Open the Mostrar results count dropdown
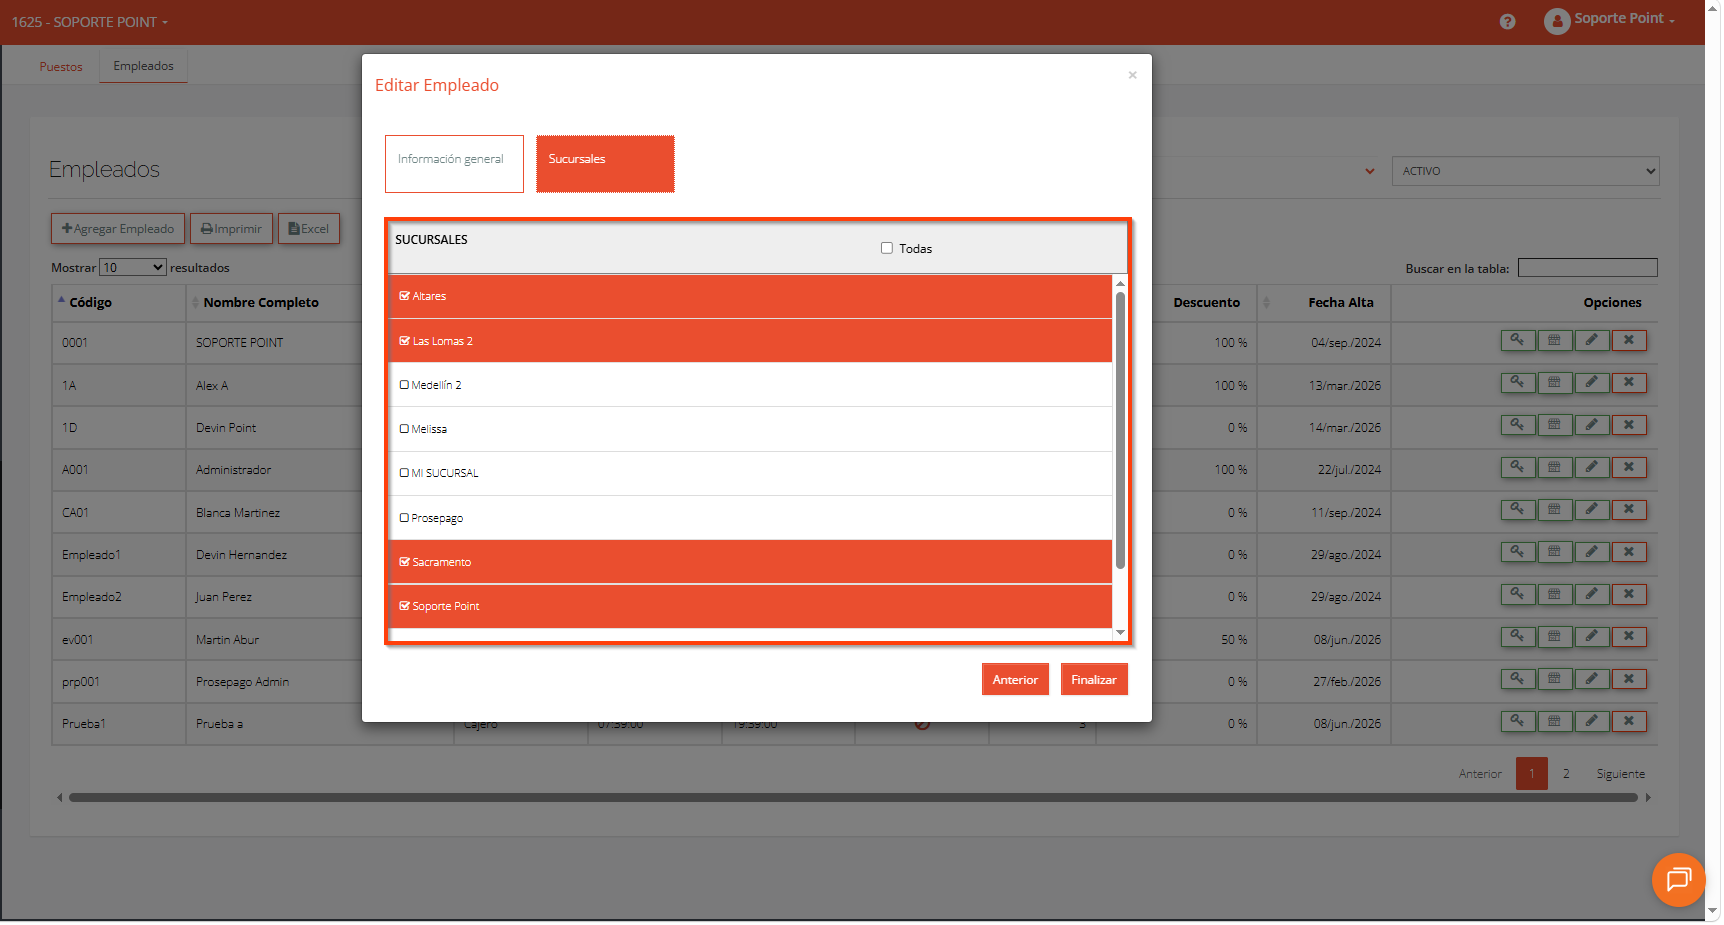Screen dimensions: 1724x925 132,268
